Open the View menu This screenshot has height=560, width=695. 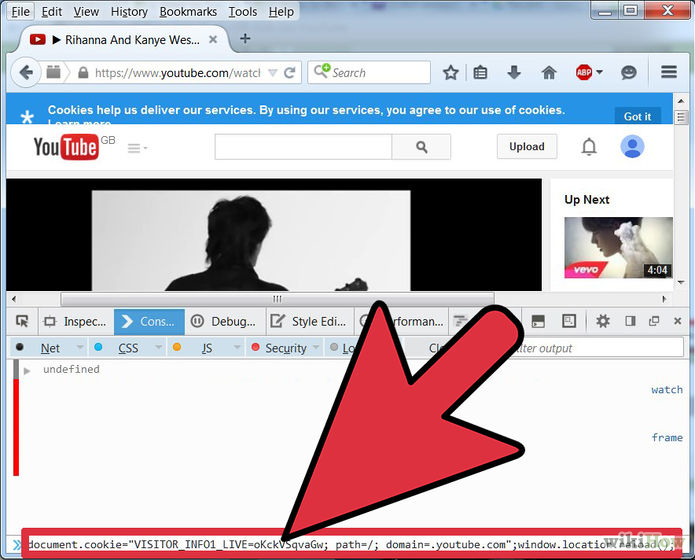point(86,12)
